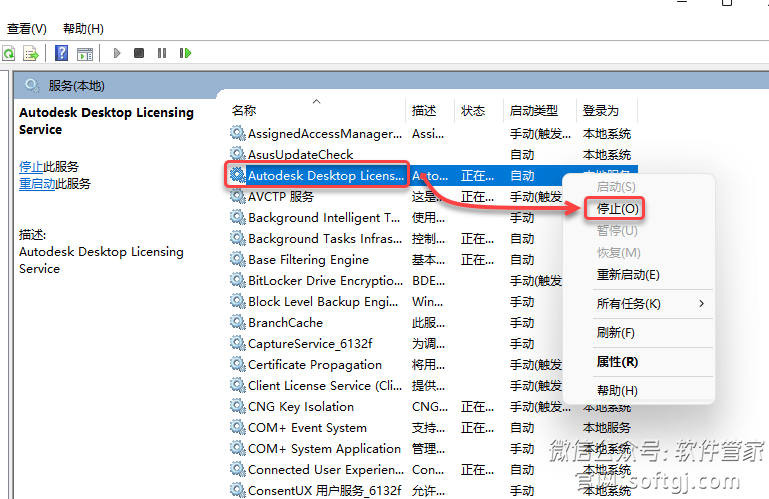Choose 停止(O) in the context menu
Image resolution: width=769 pixels, height=499 pixels.
pos(617,208)
